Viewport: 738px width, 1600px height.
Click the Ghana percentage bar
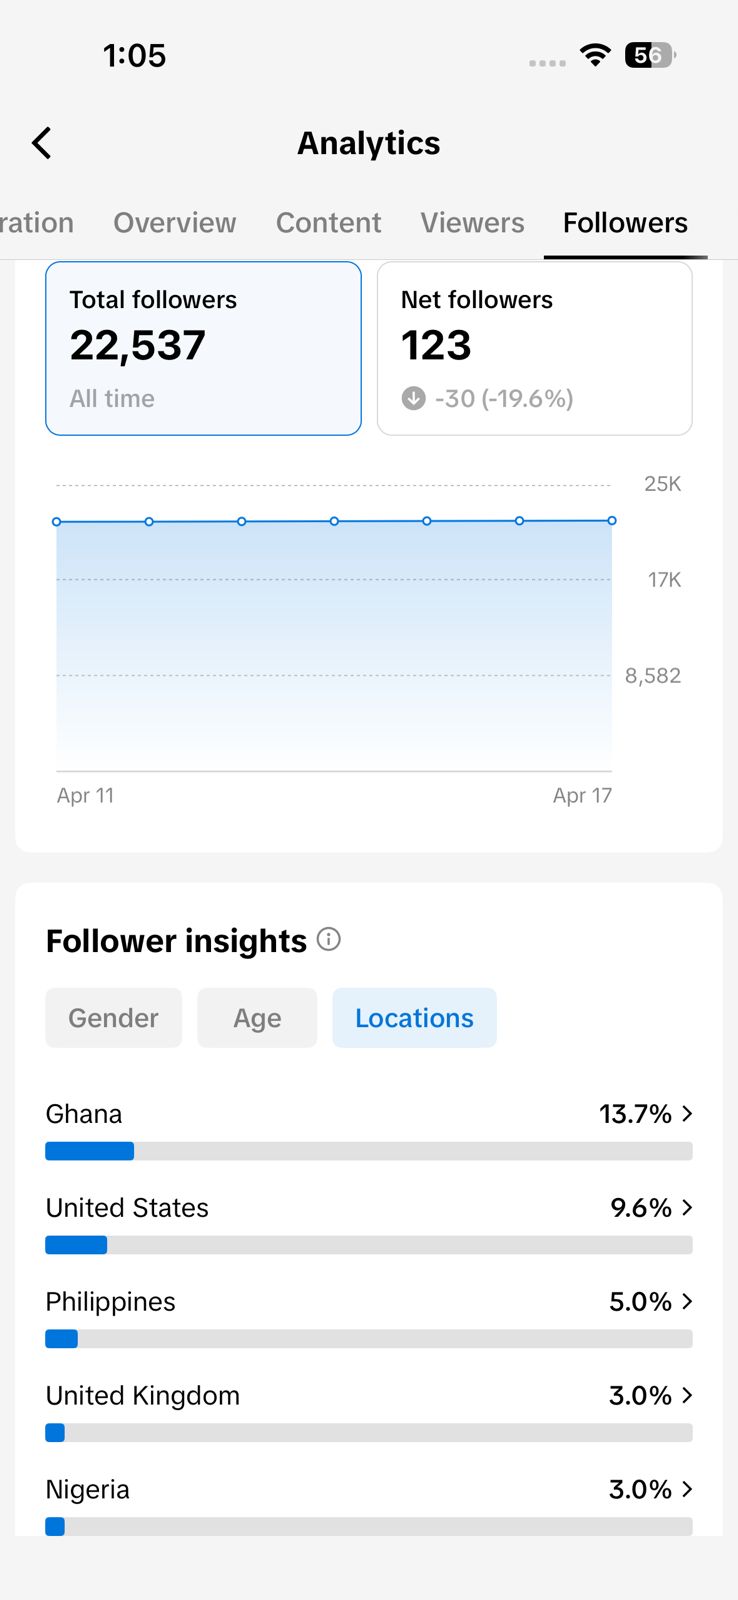[368, 1151]
